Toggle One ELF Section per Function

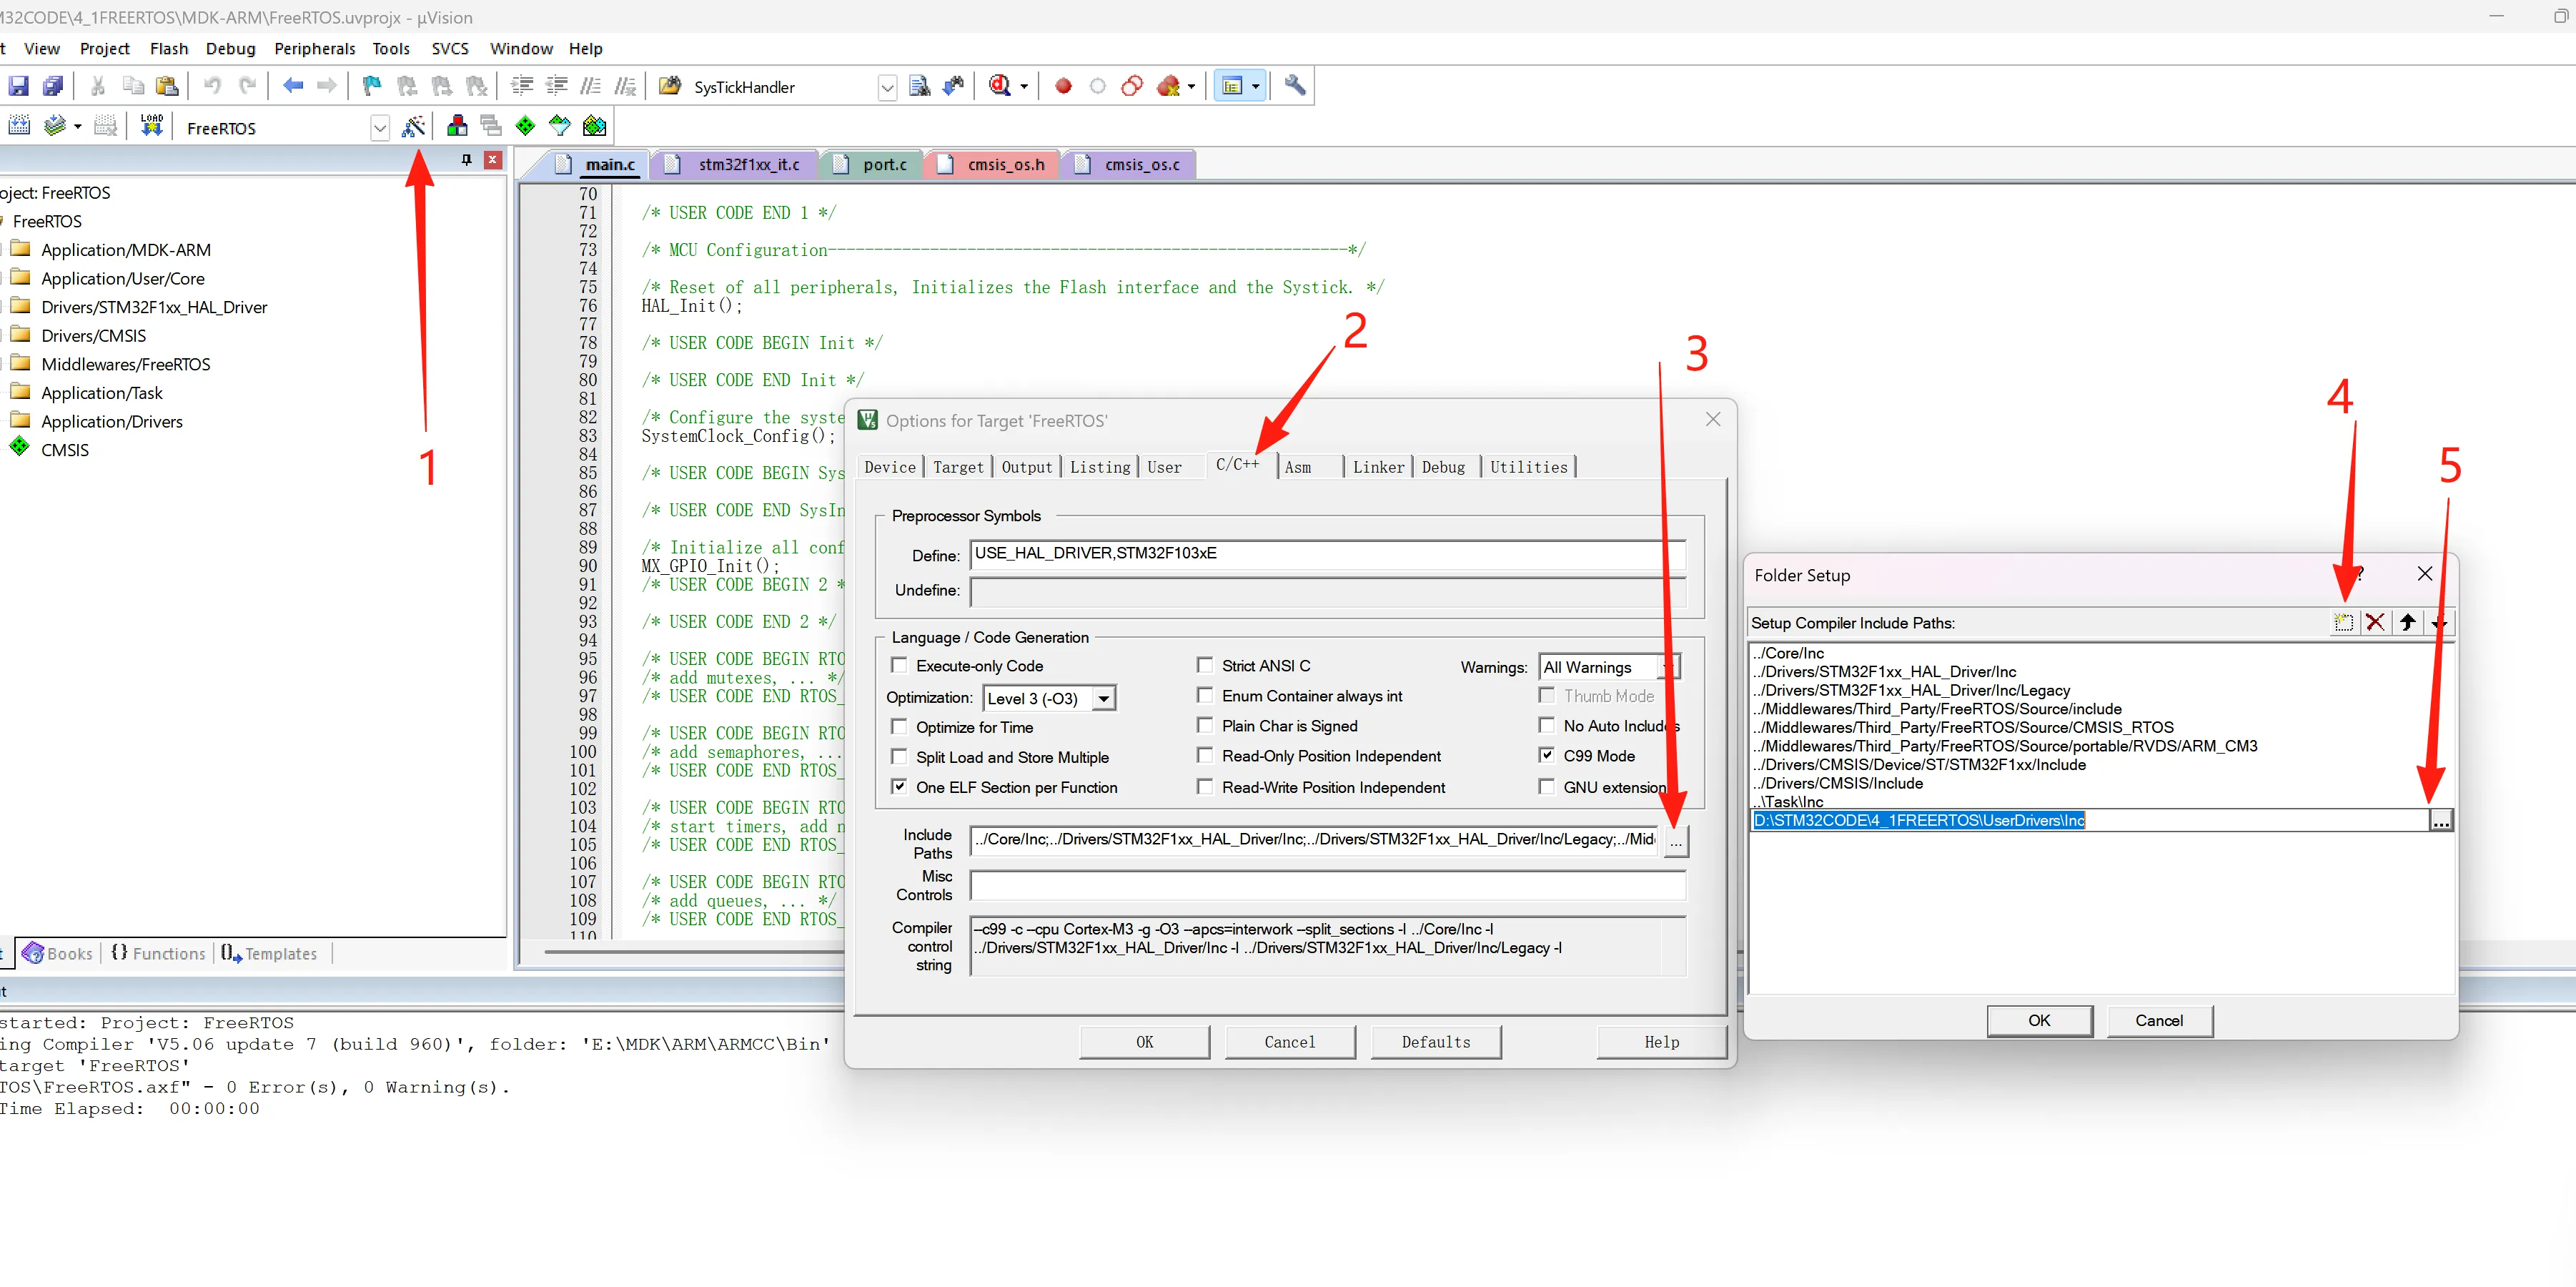pyautogui.click(x=899, y=787)
